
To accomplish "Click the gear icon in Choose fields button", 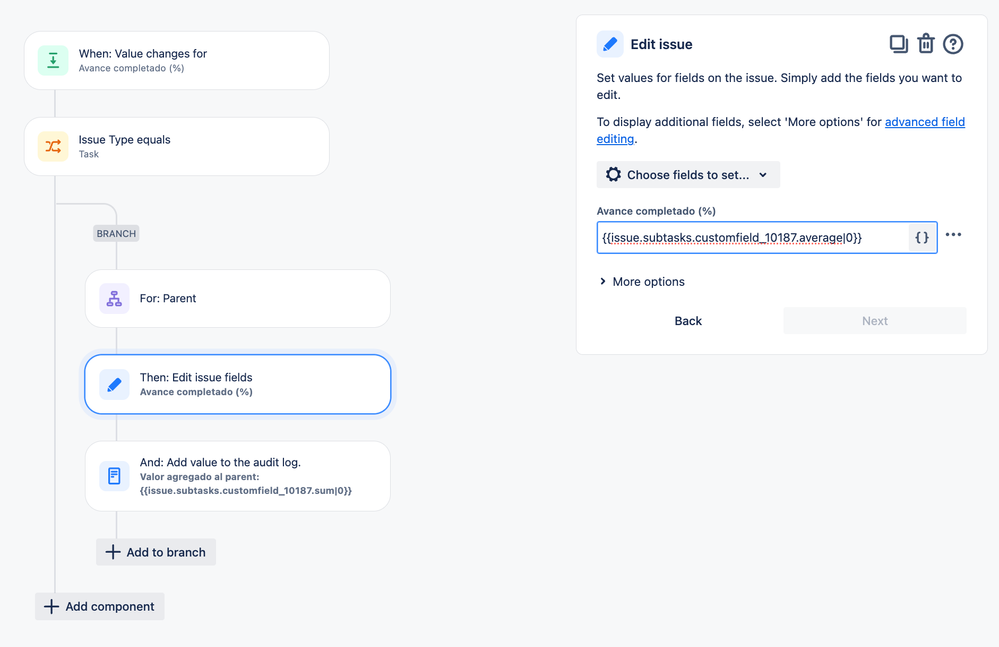I will [613, 174].
